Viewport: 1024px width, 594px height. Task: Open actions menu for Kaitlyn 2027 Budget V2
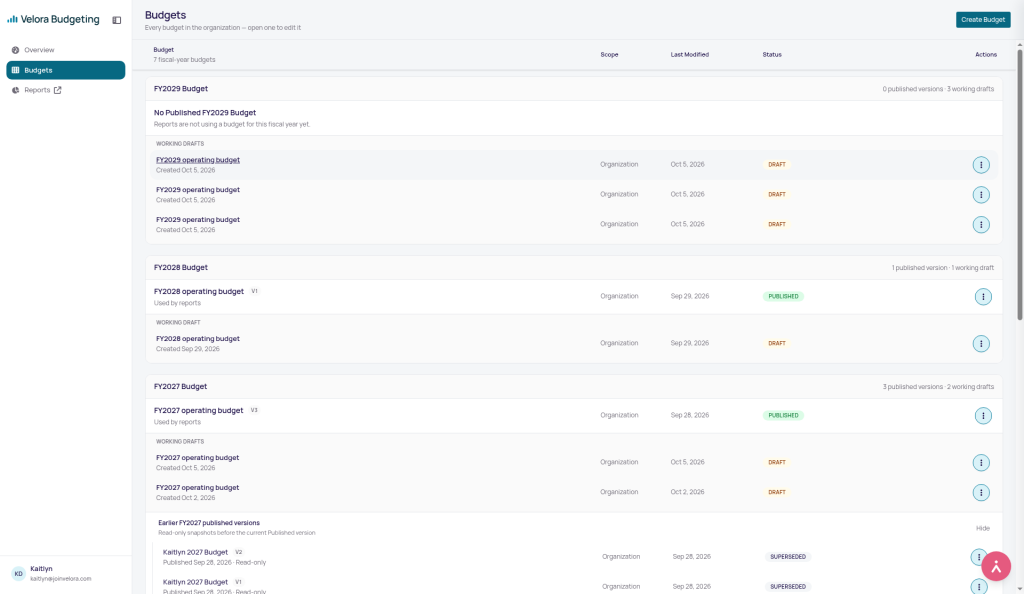(978, 557)
